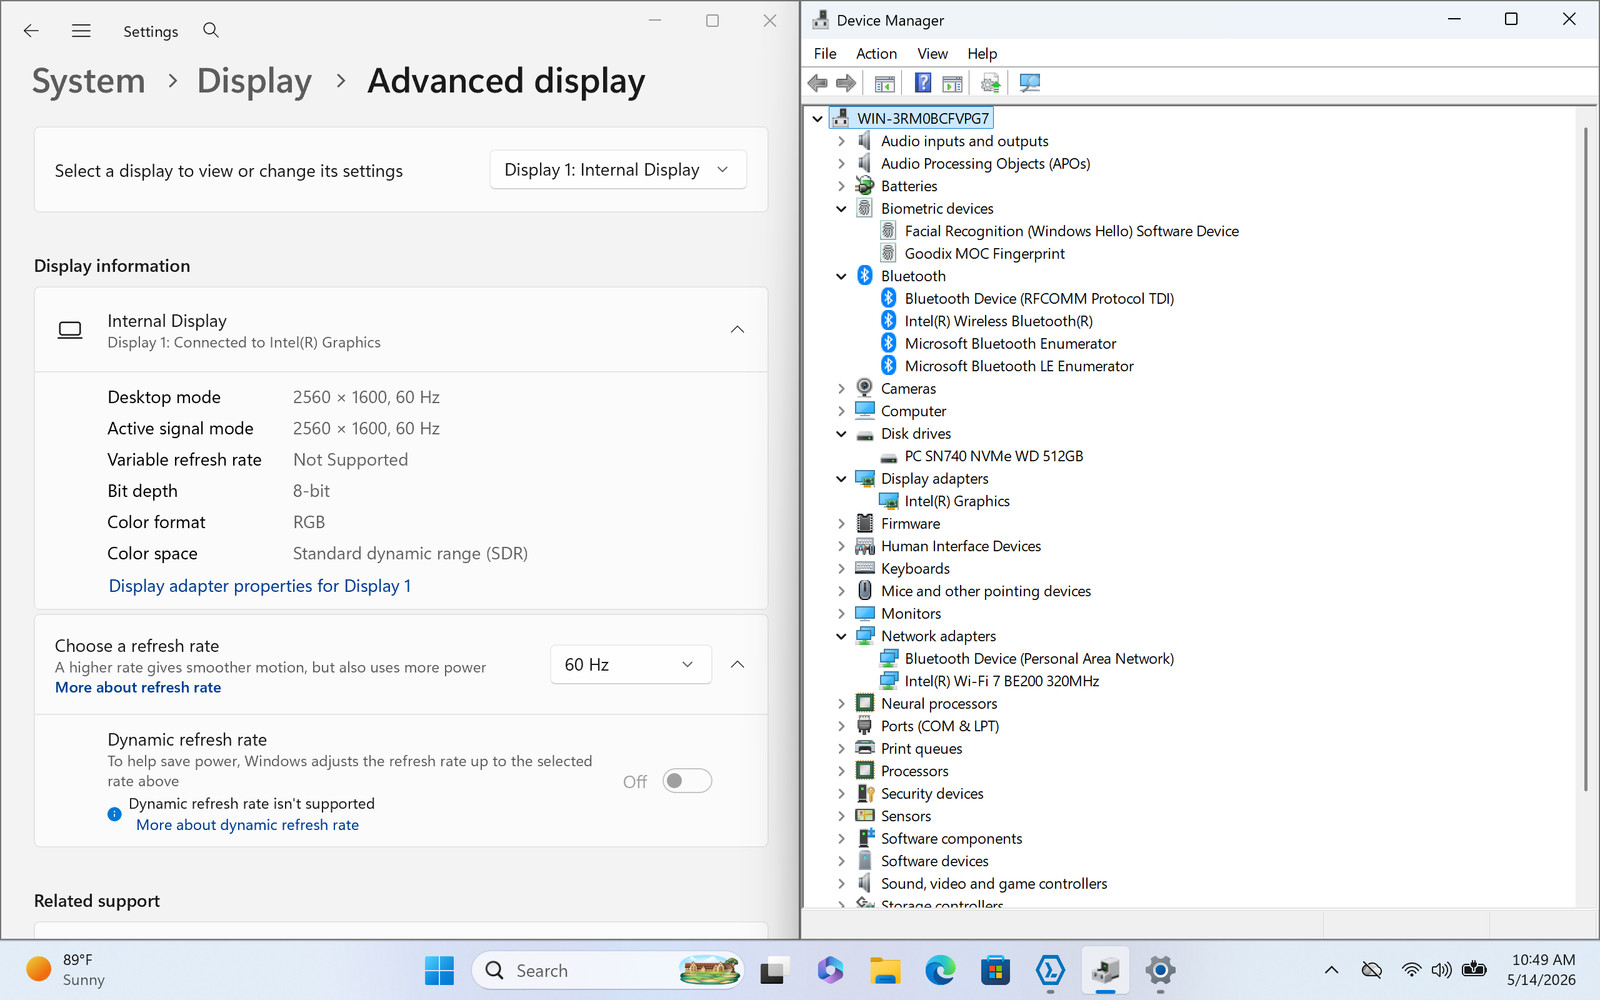The height and width of the screenshot is (1000, 1600).
Task: Click the Forward arrow in Device Manager toolbar
Action: pos(846,83)
